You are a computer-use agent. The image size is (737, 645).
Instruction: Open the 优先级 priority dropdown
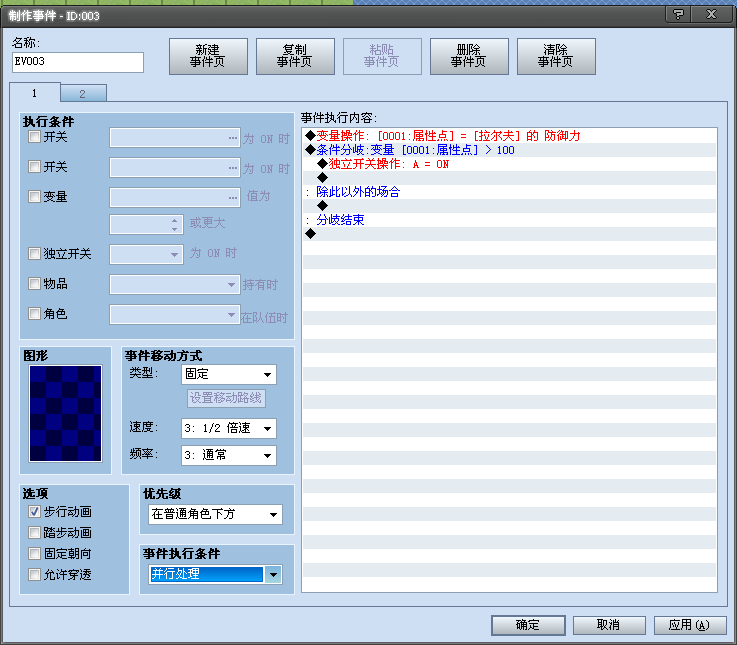(215, 514)
